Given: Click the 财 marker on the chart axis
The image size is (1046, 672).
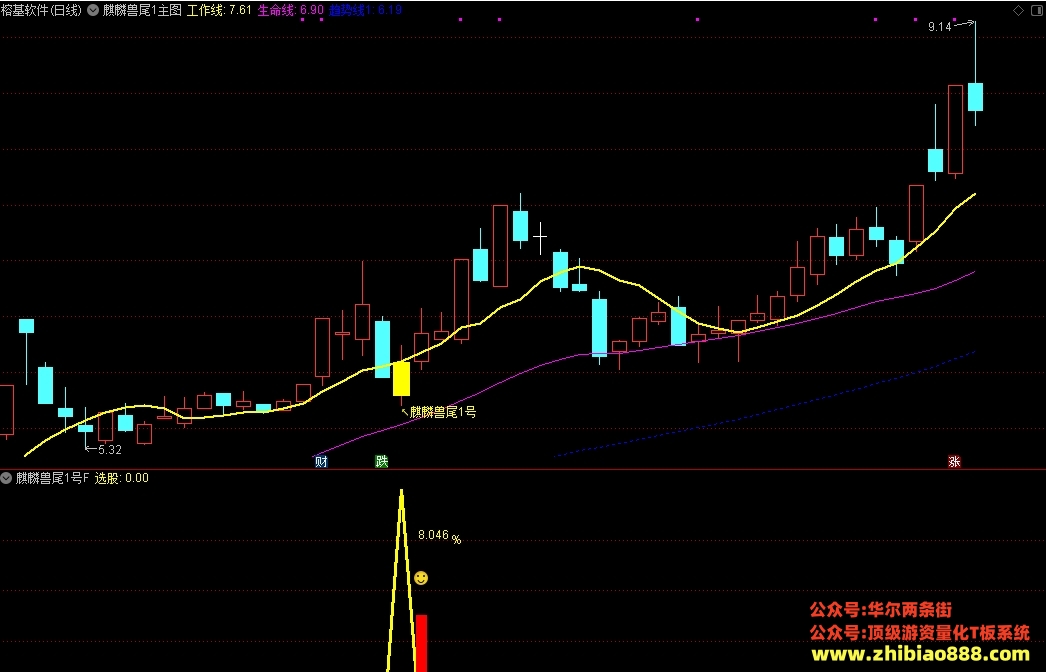Looking at the screenshot, I should [321, 461].
